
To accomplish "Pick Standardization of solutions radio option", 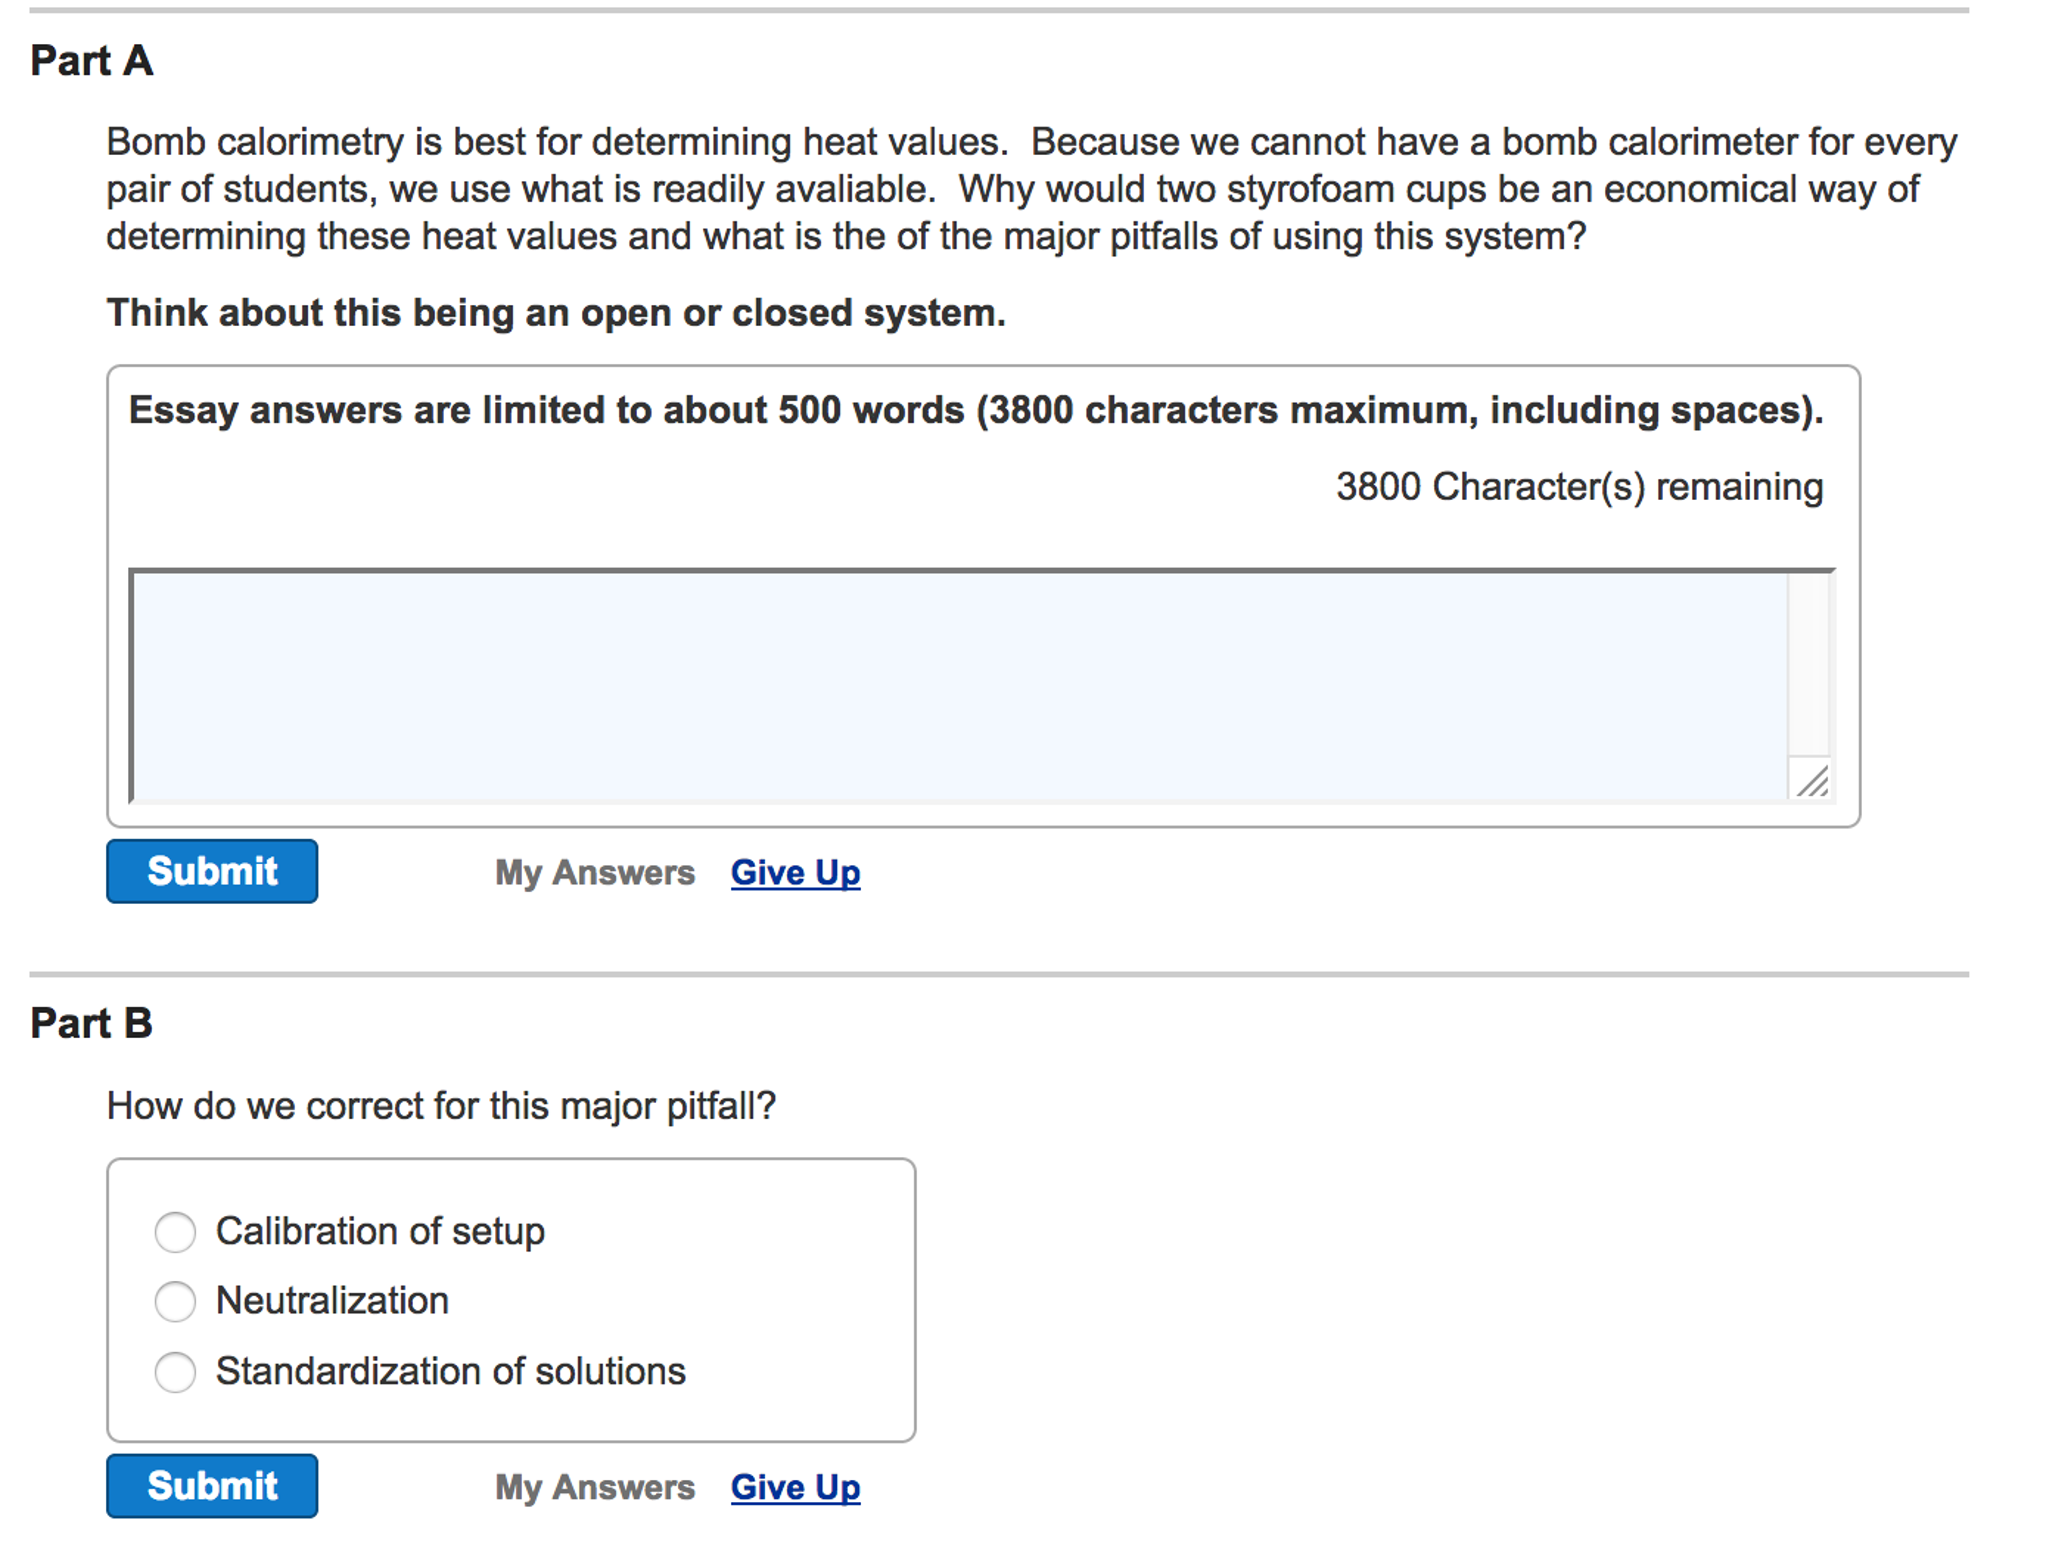I will [x=176, y=1372].
